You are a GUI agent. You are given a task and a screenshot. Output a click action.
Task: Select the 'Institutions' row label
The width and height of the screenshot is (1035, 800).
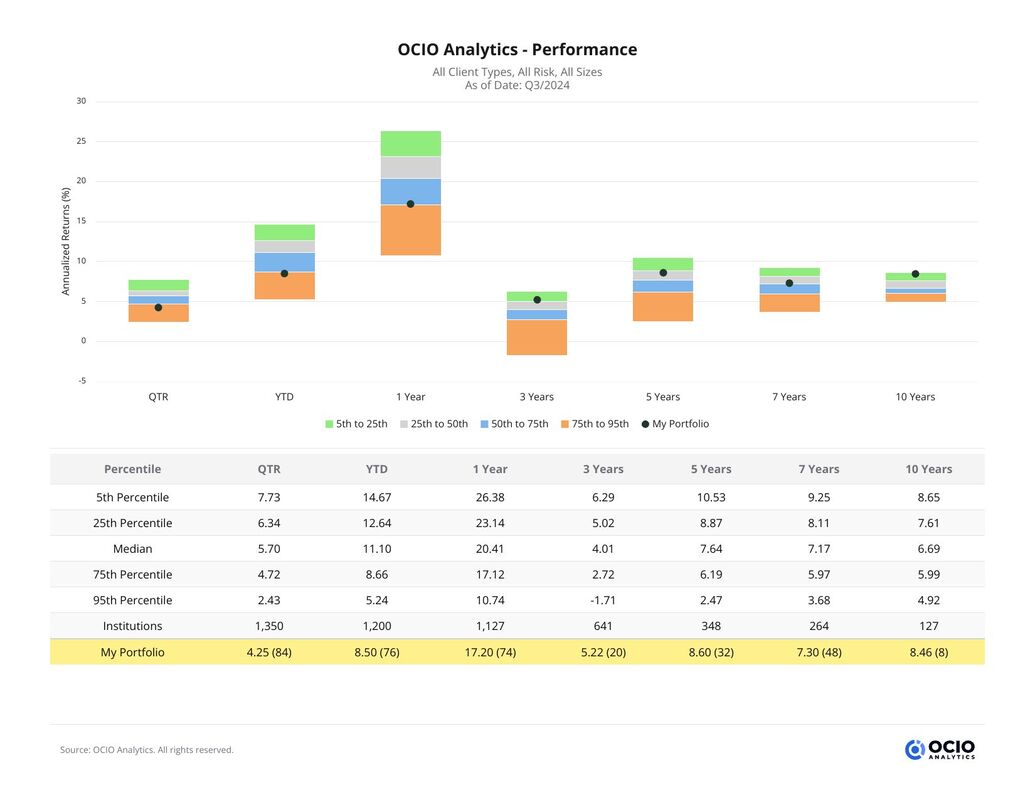coord(133,626)
